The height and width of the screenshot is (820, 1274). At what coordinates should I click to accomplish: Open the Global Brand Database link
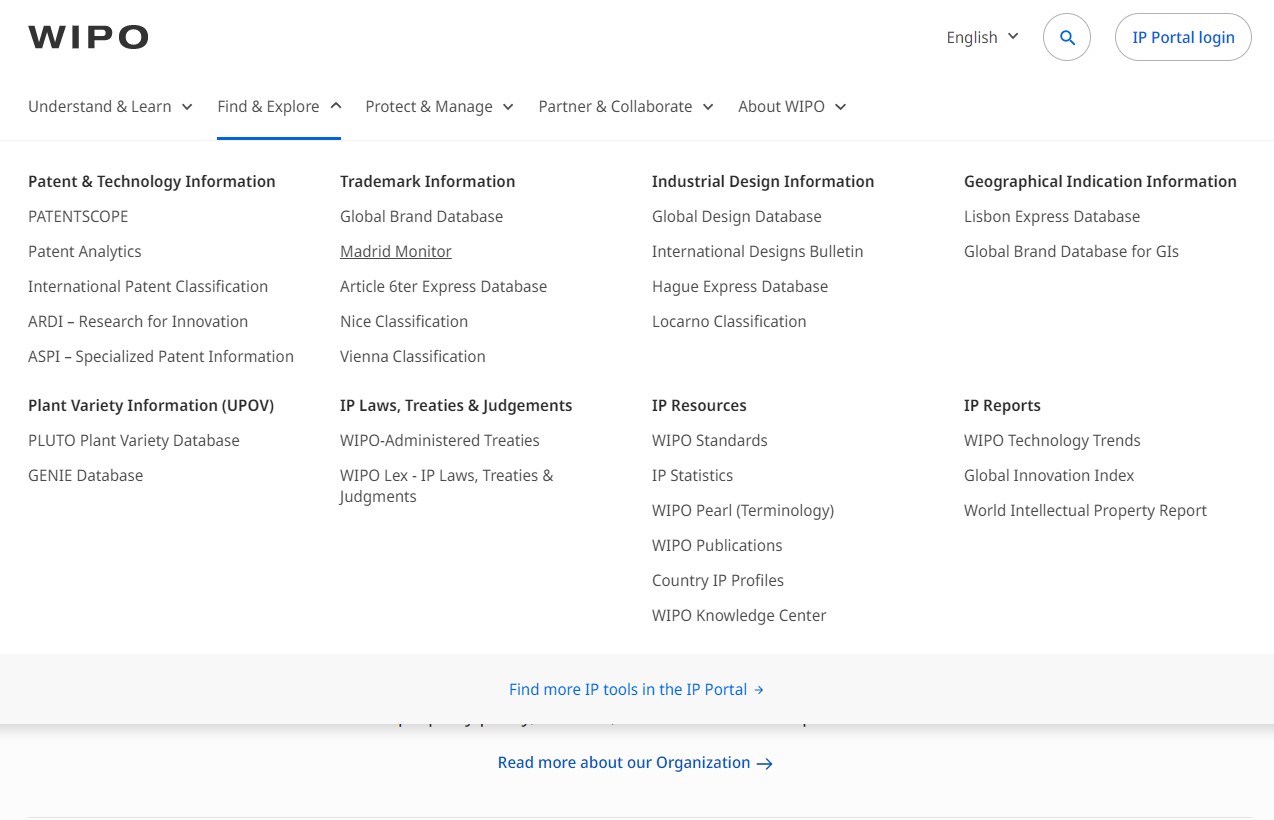[x=421, y=217]
